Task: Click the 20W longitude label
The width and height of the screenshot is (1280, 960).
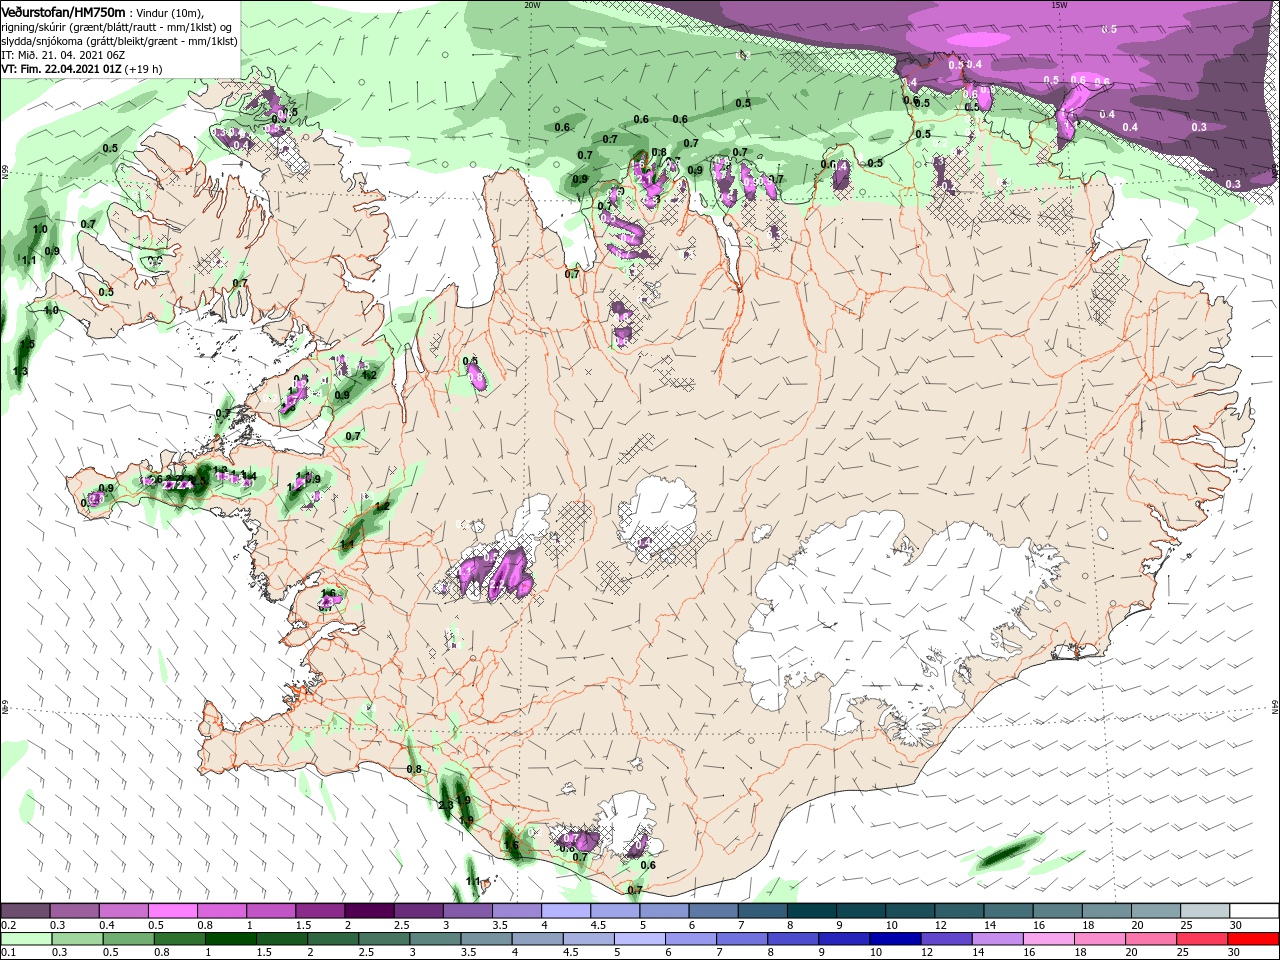Action: 532,4
